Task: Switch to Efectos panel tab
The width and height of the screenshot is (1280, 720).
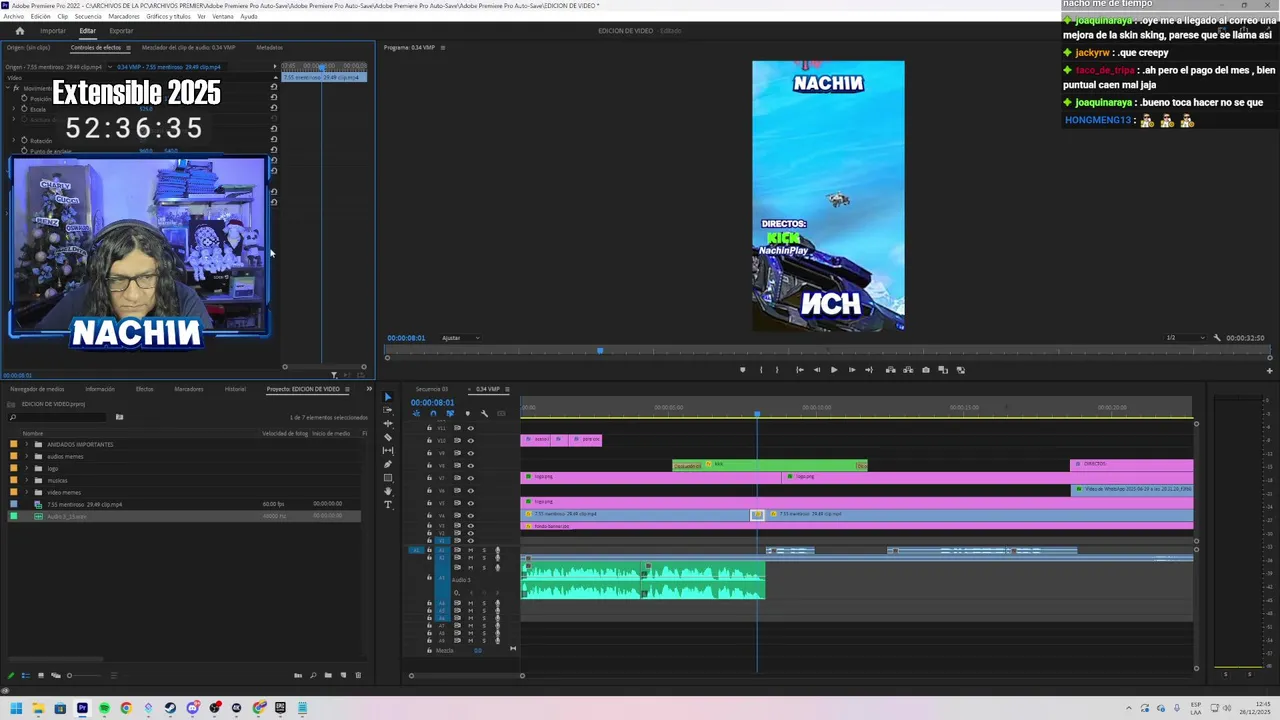Action: pyautogui.click(x=145, y=389)
